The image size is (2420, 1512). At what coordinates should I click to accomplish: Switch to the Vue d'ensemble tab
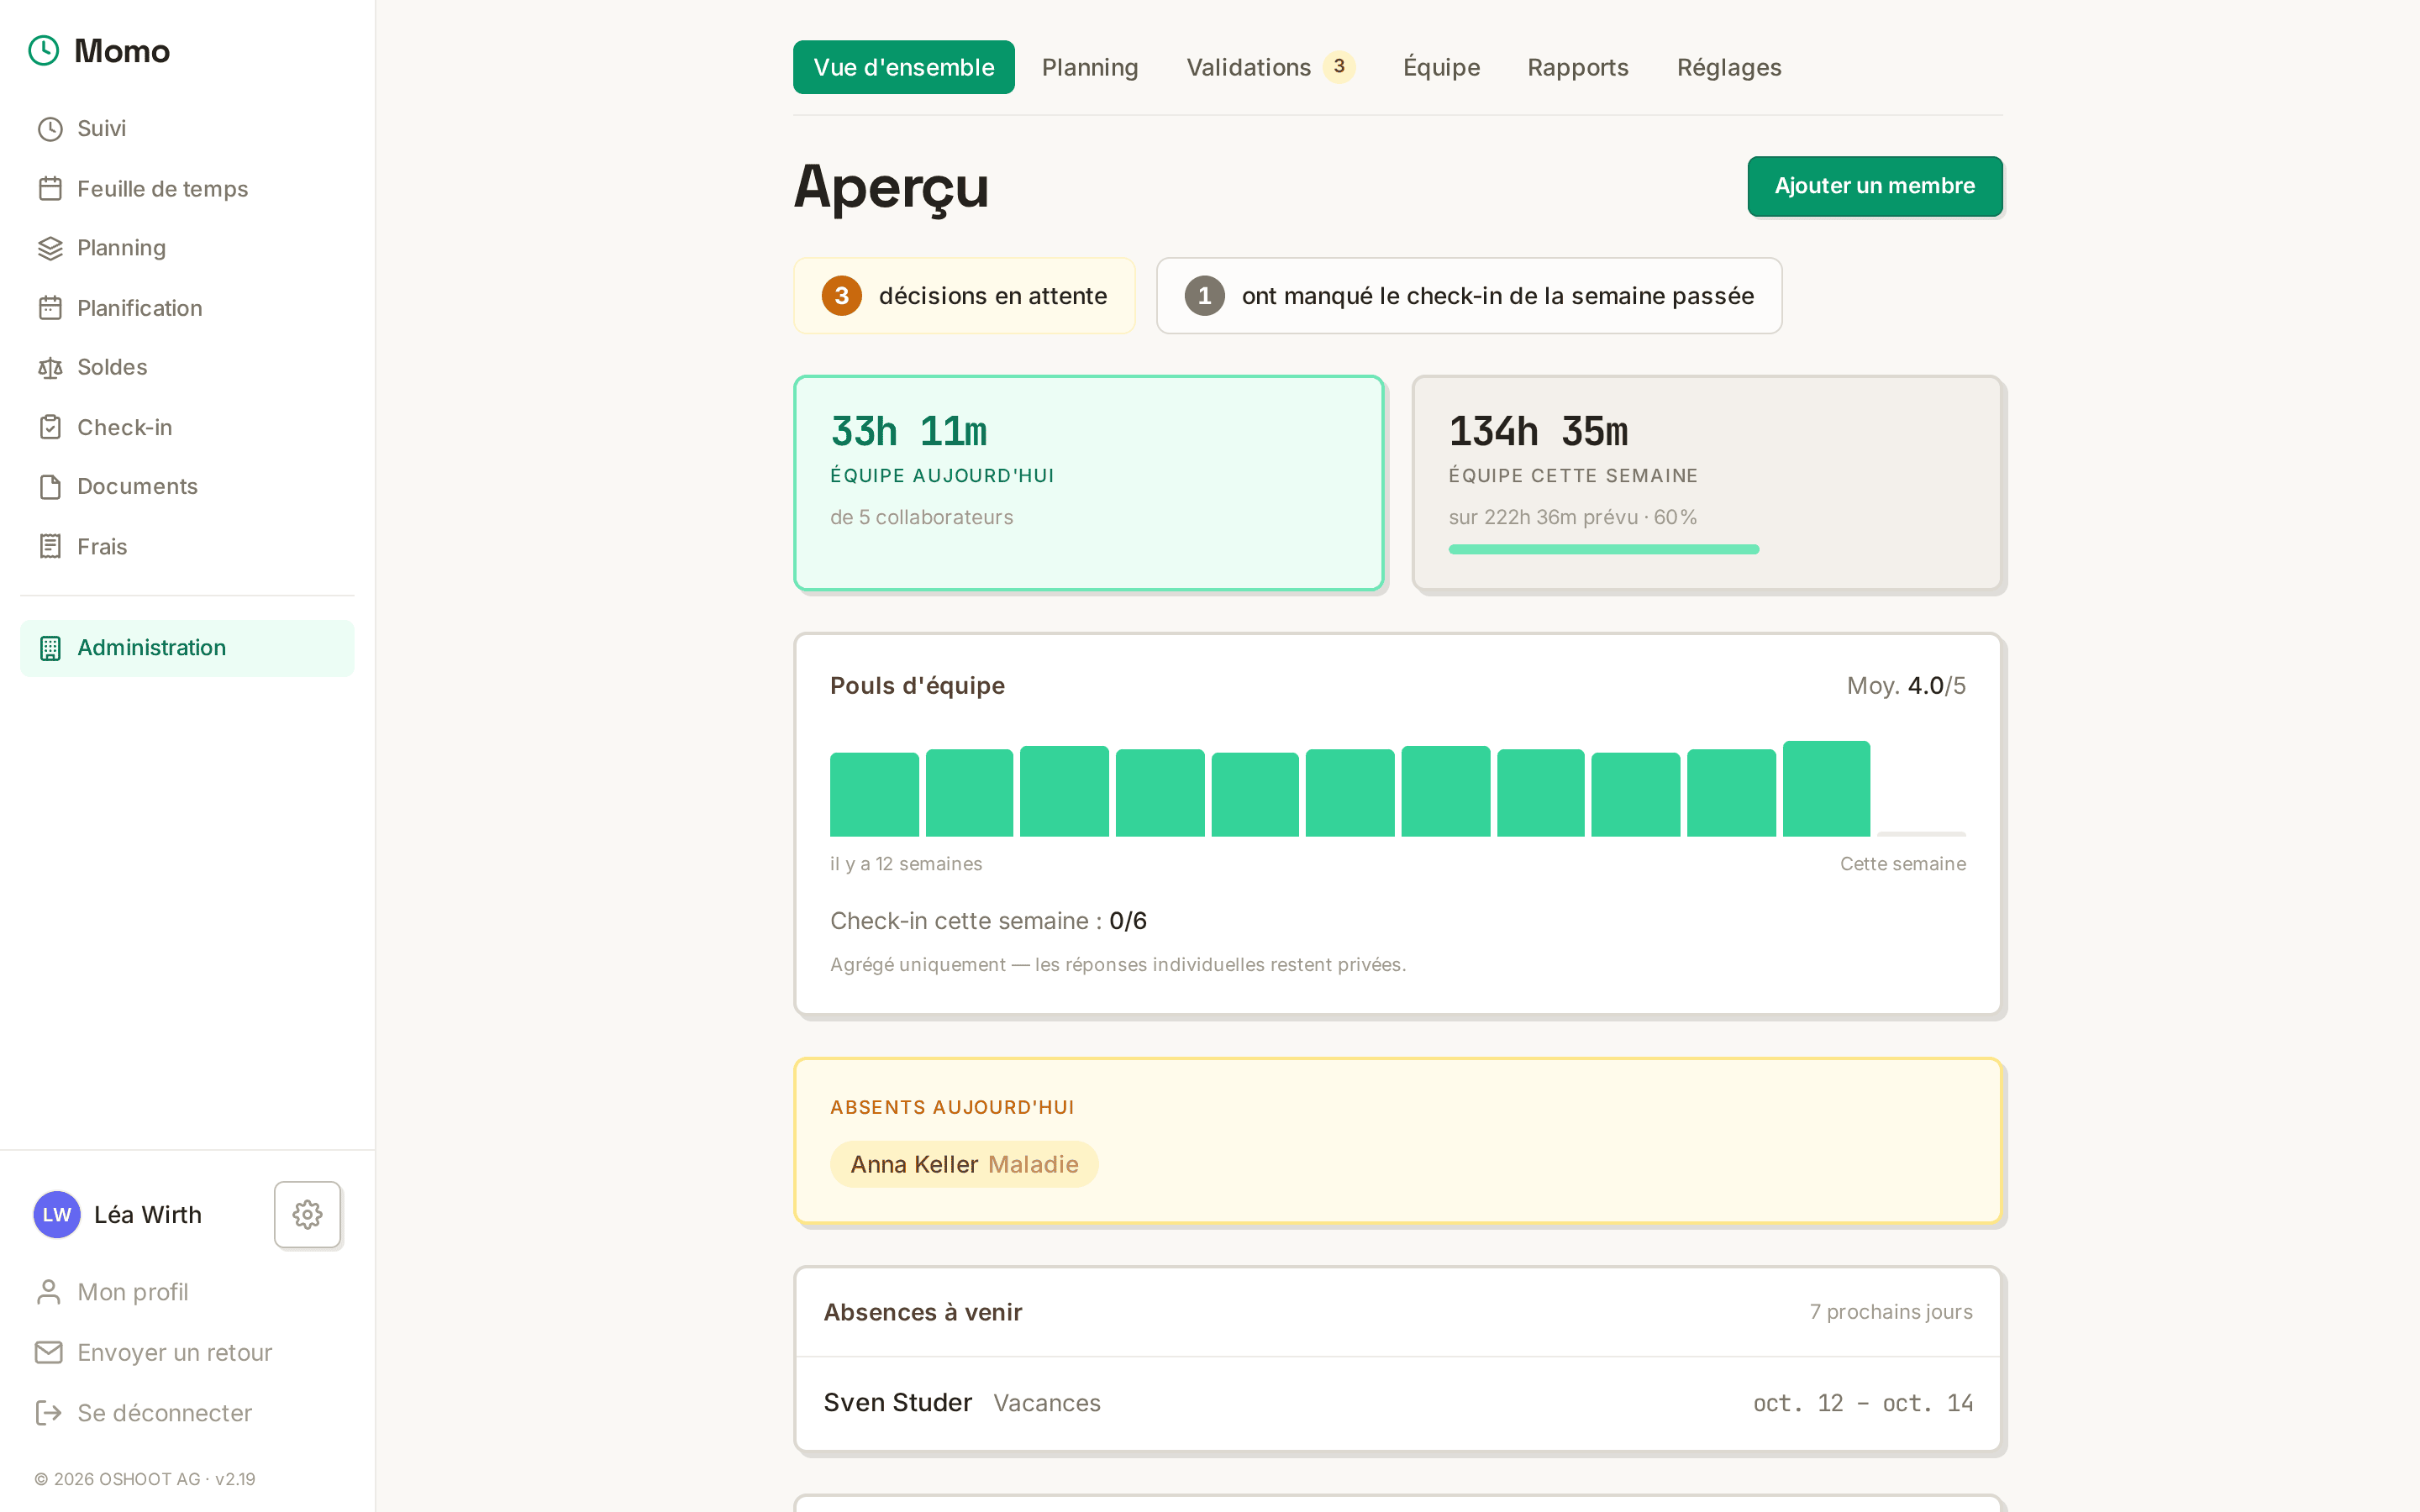click(904, 67)
